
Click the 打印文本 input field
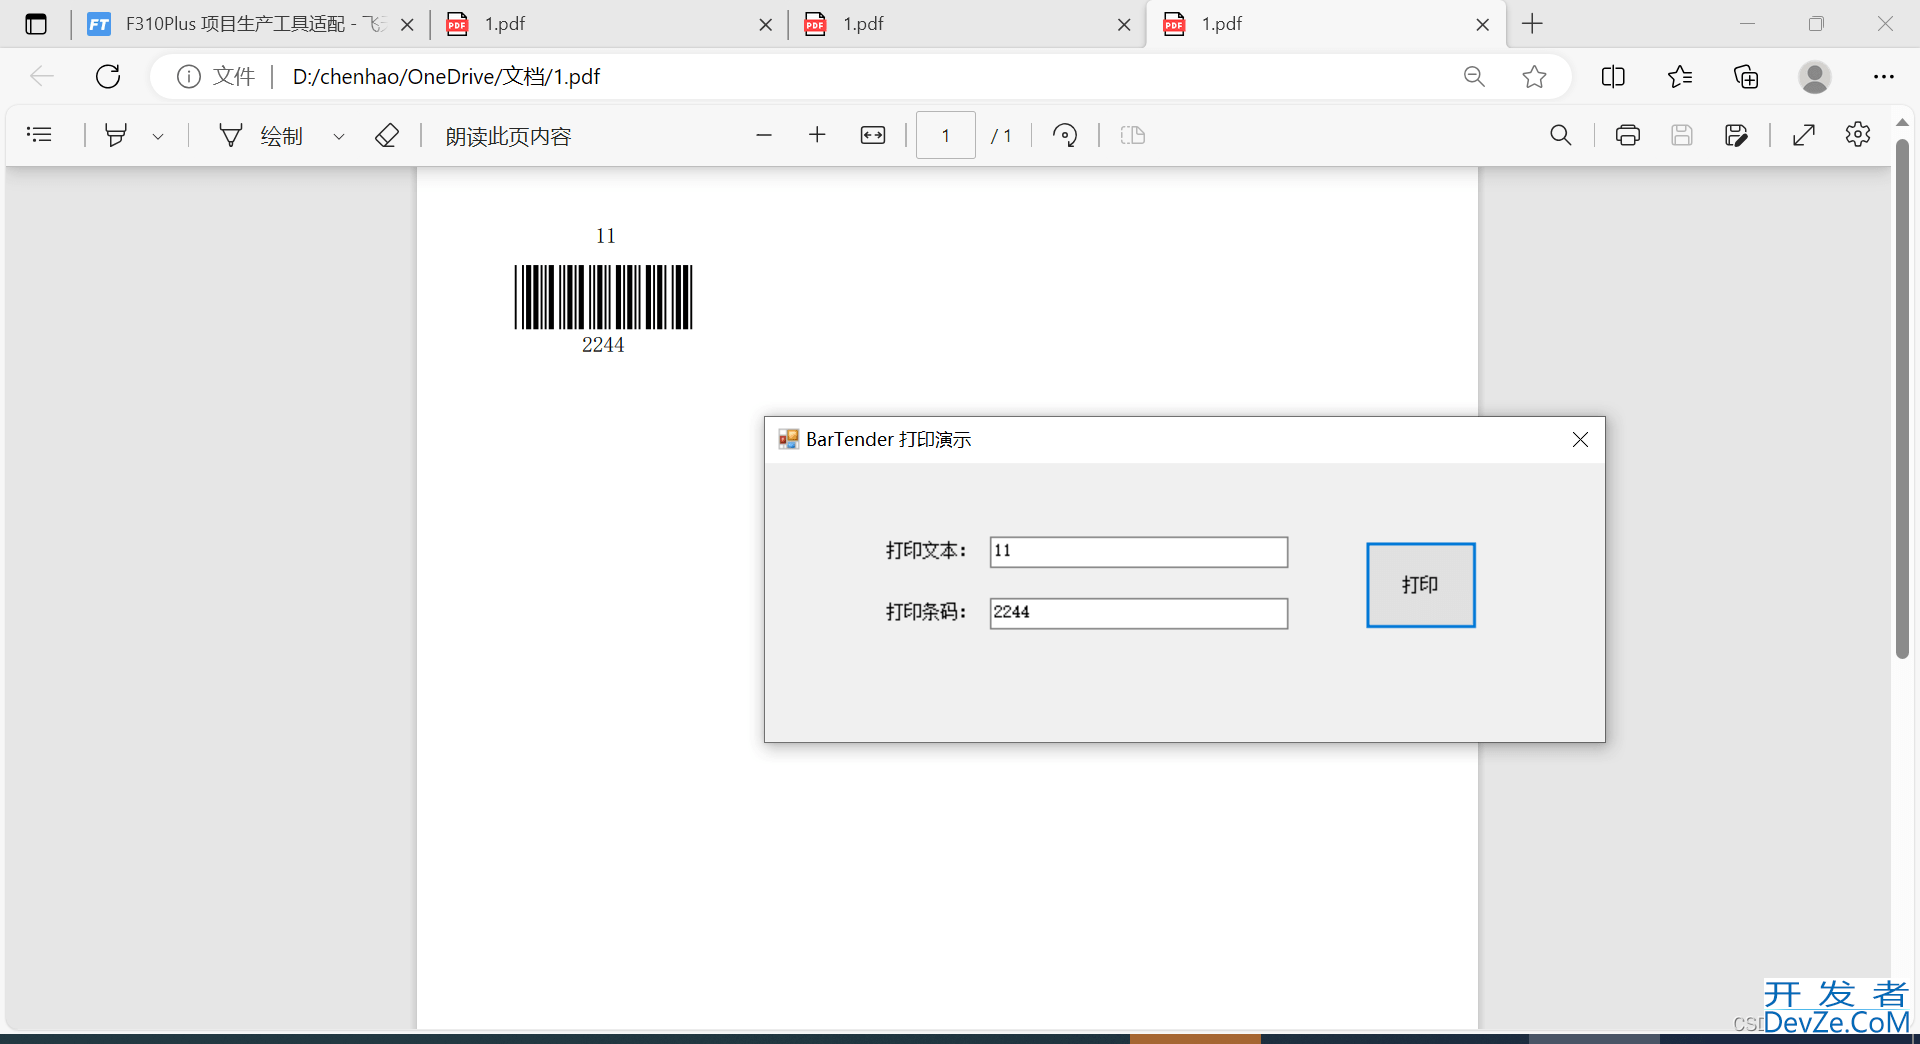(x=1139, y=552)
